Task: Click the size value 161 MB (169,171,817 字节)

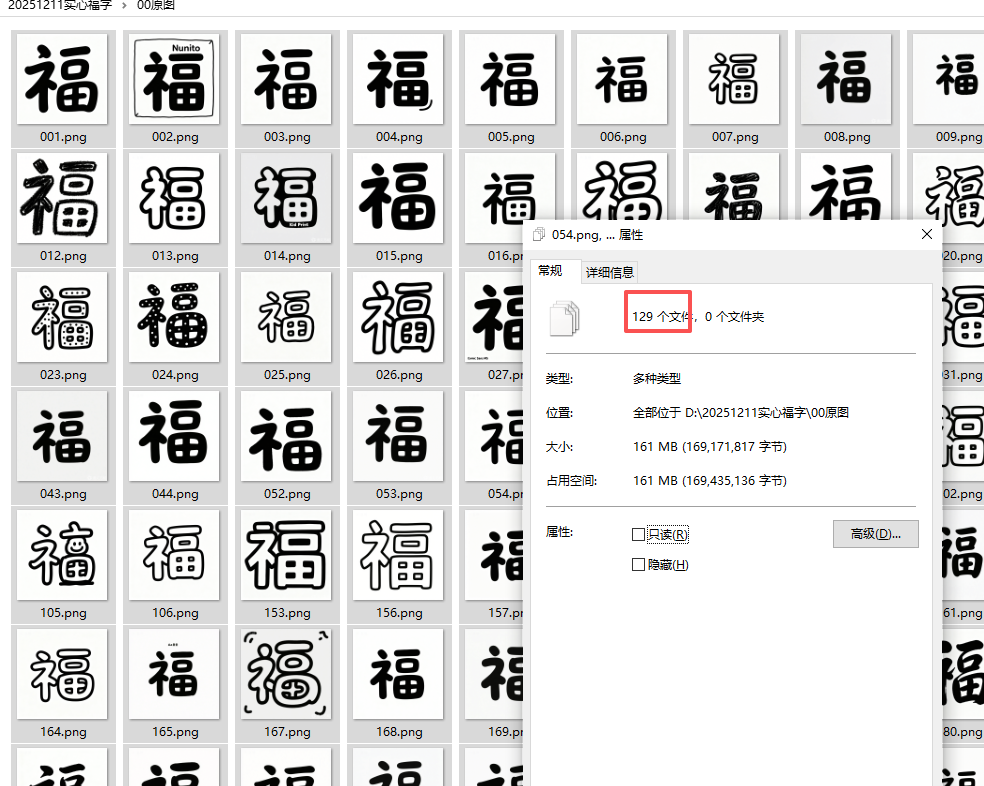Action: click(709, 446)
